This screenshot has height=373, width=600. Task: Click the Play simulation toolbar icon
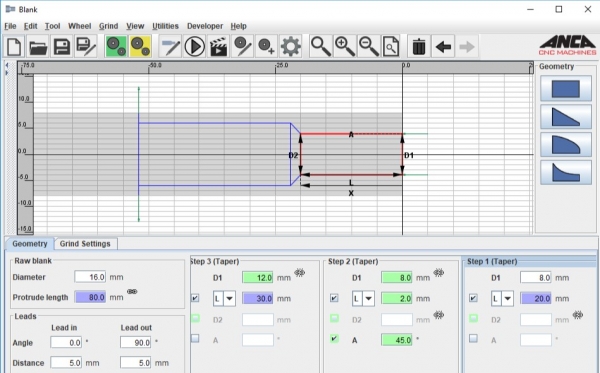pos(194,47)
